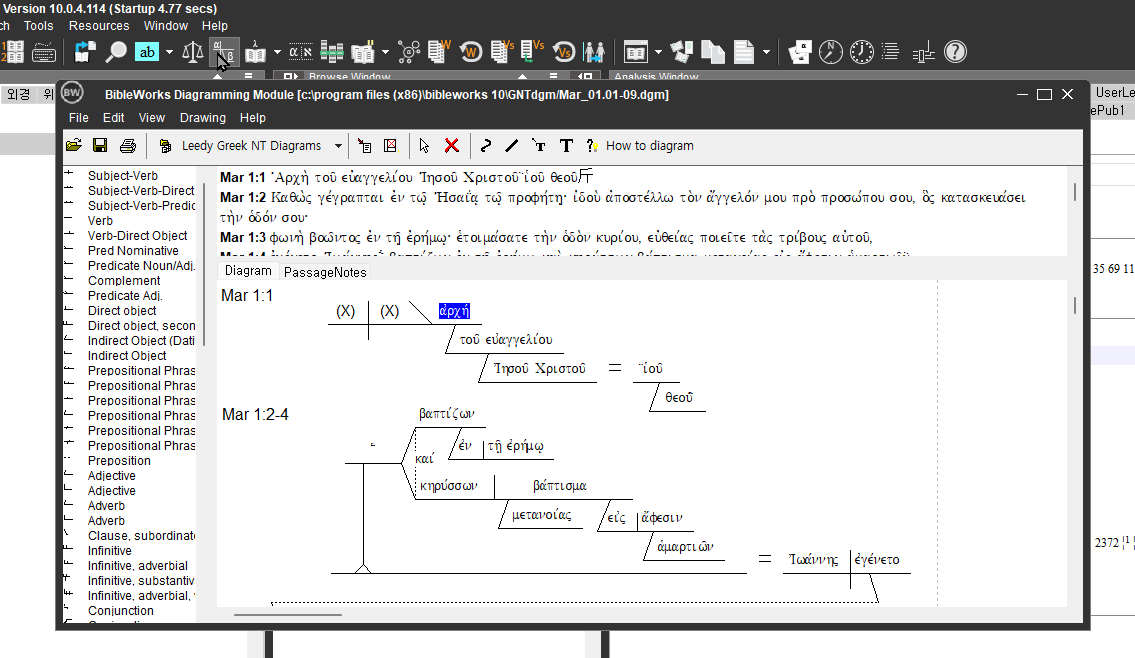The width and height of the screenshot is (1135, 658).
Task: Open the Window menu in BibleWorks main window
Action: [165, 25]
